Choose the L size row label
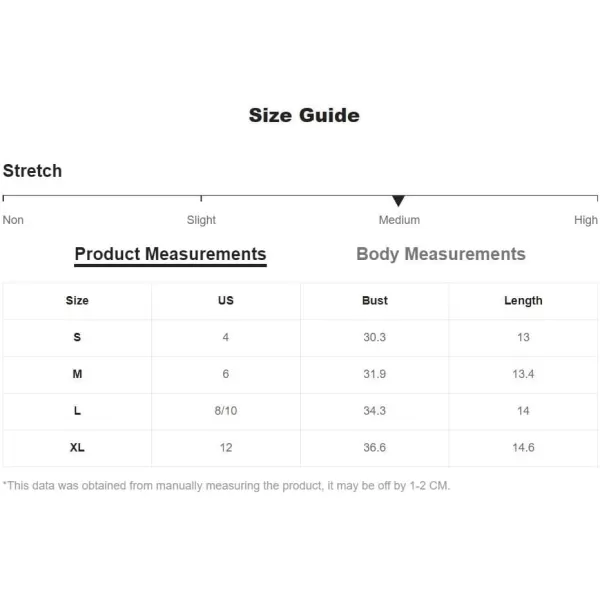 click(77, 411)
